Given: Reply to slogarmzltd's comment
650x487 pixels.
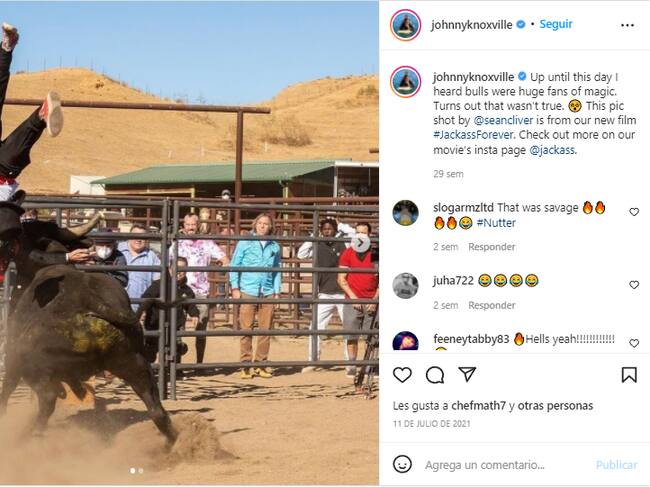Looking at the screenshot, I should [x=492, y=247].
